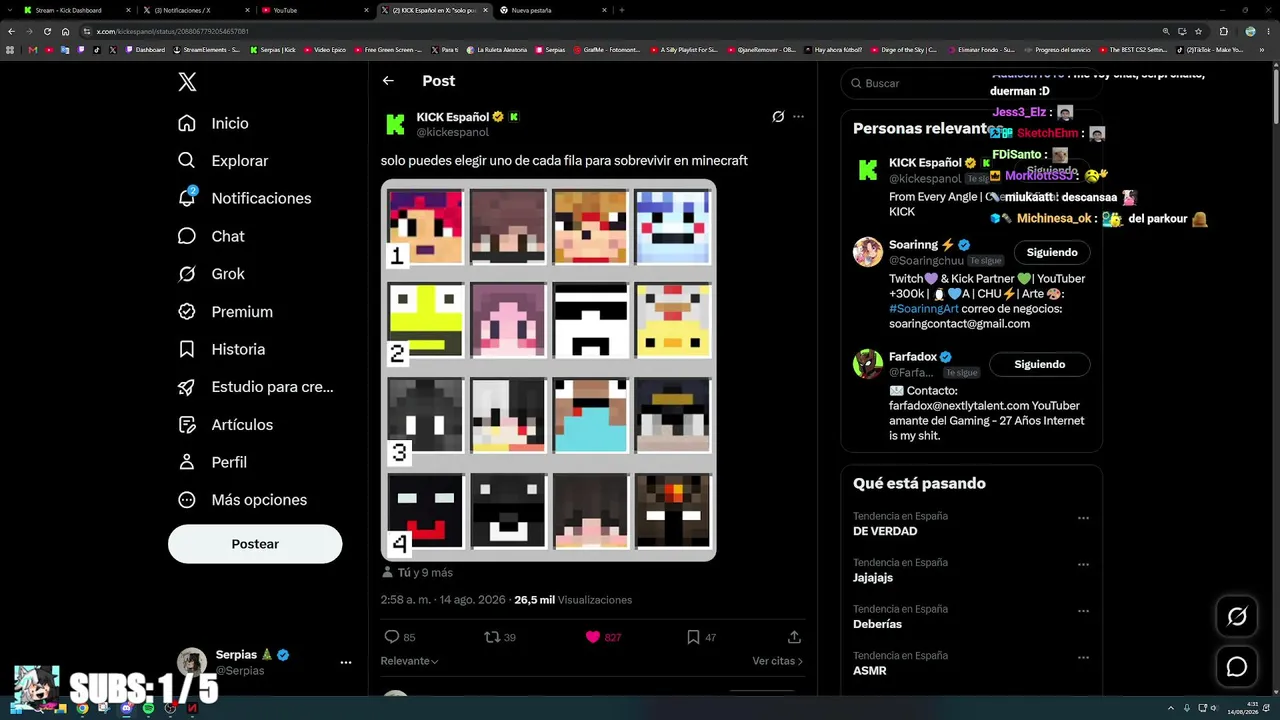
Task: Open Grok in the sidebar
Action: [211, 274]
